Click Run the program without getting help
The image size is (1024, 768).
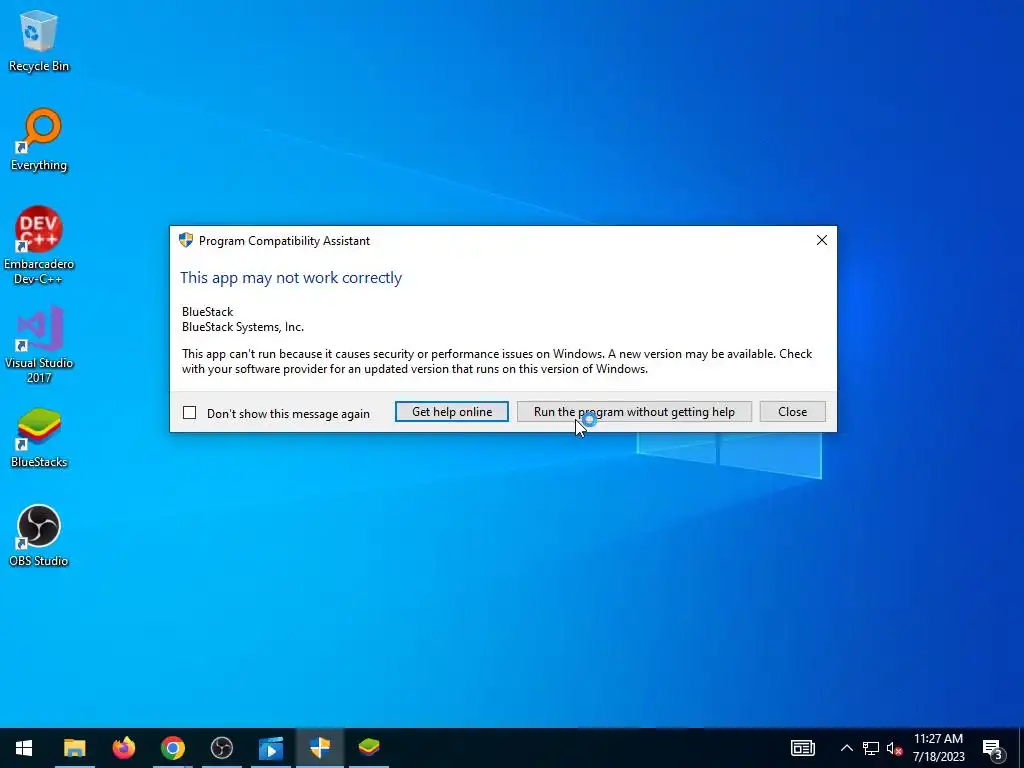tap(634, 411)
